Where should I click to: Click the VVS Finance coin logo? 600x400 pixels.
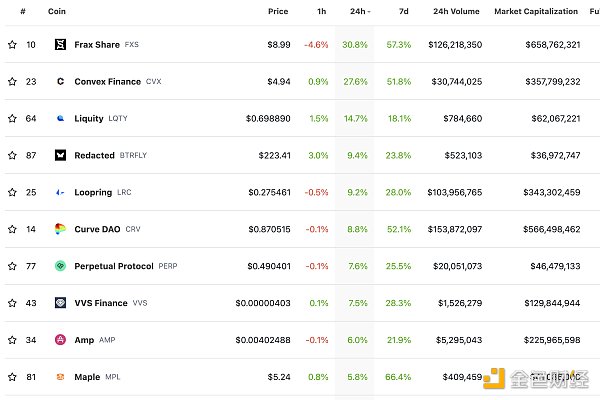click(60, 303)
